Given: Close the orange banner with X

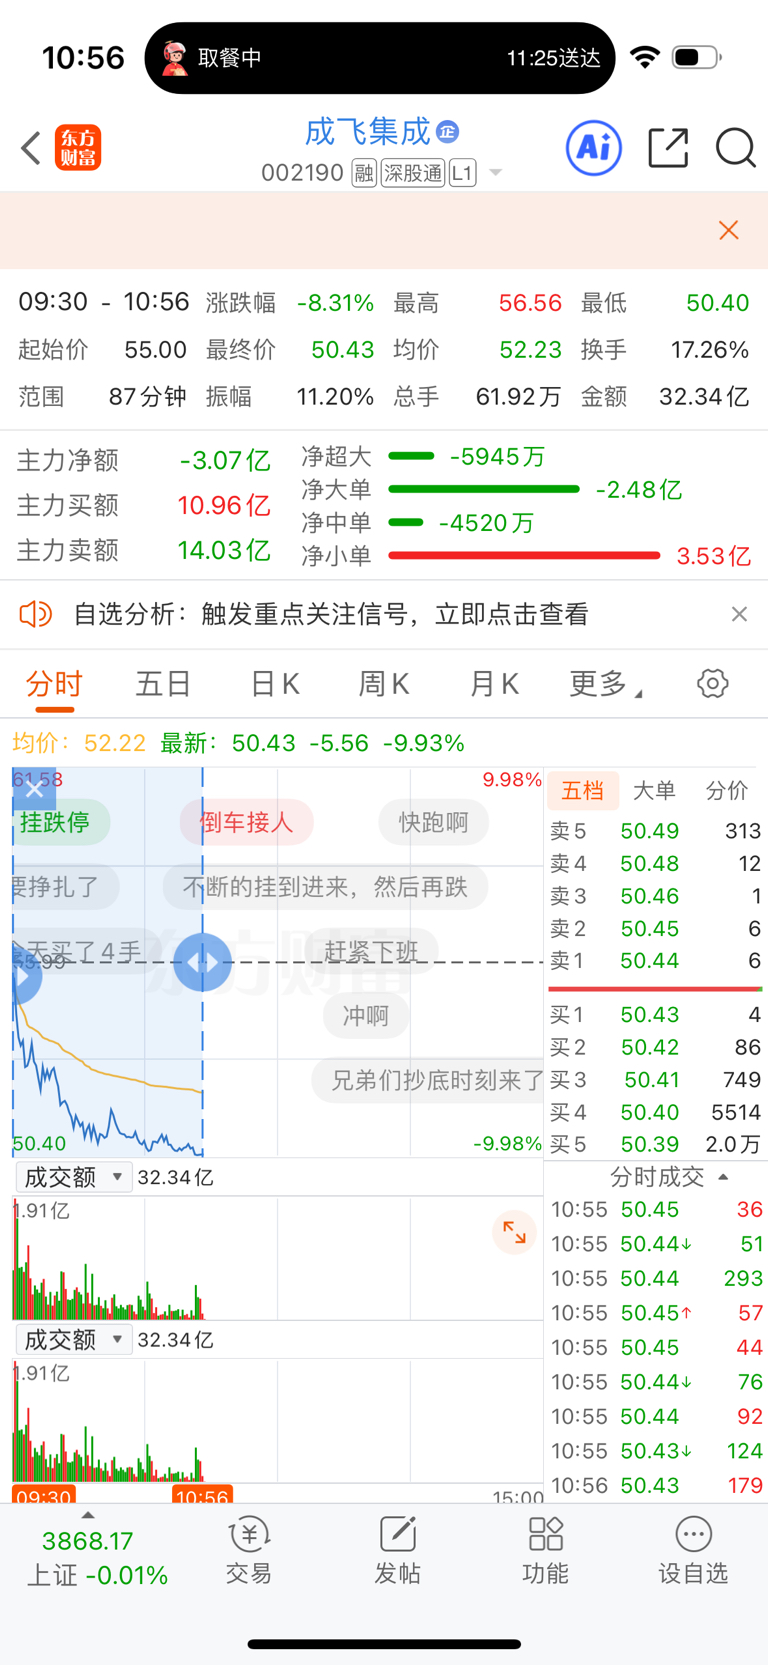Looking at the screenshot, I should click(x=729, y=230).
